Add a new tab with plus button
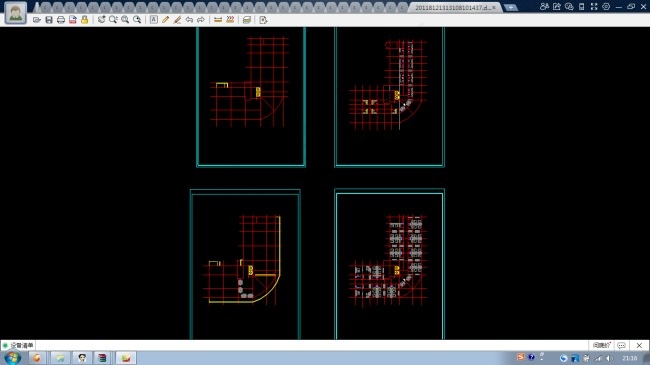The height and width of the screenshot is (365, 650). [x=510, y=7]
